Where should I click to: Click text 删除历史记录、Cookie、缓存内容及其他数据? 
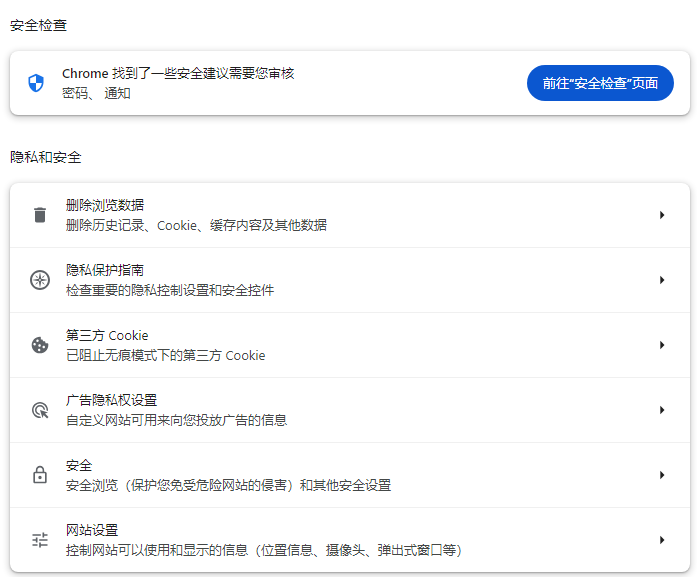(196, 225)
